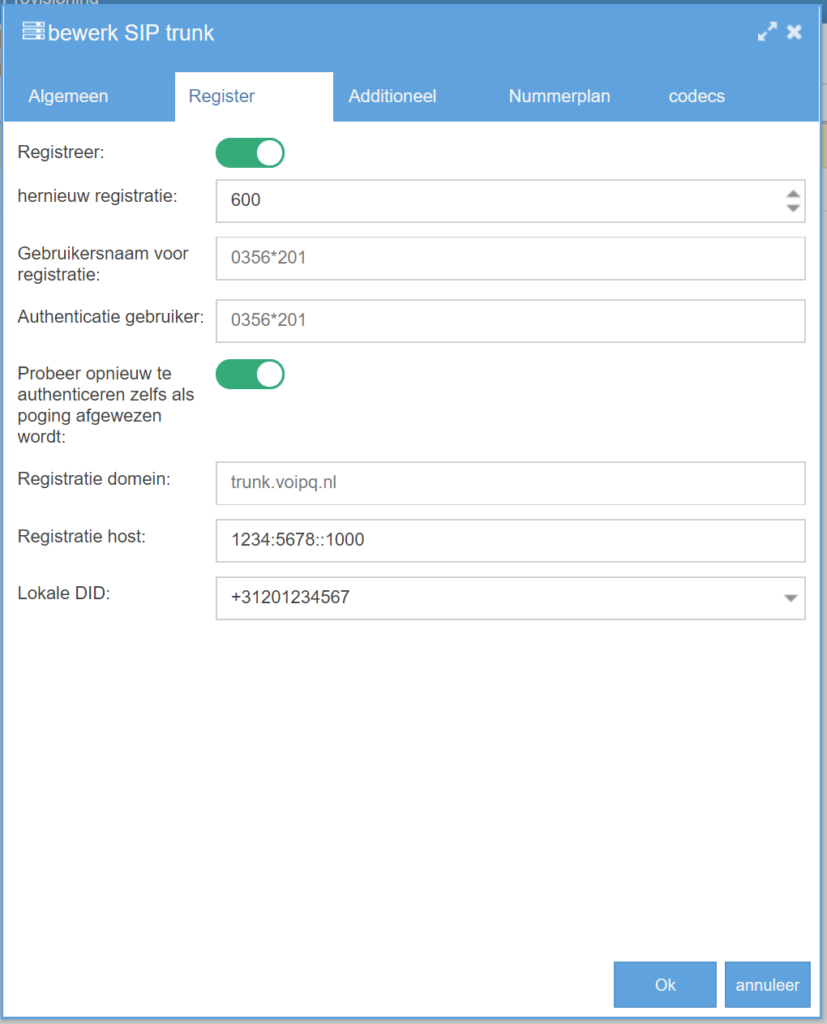Switch to the codecs tab
Image resolution: width=827 pixels, height=1024 pixels.
point(696,97)
